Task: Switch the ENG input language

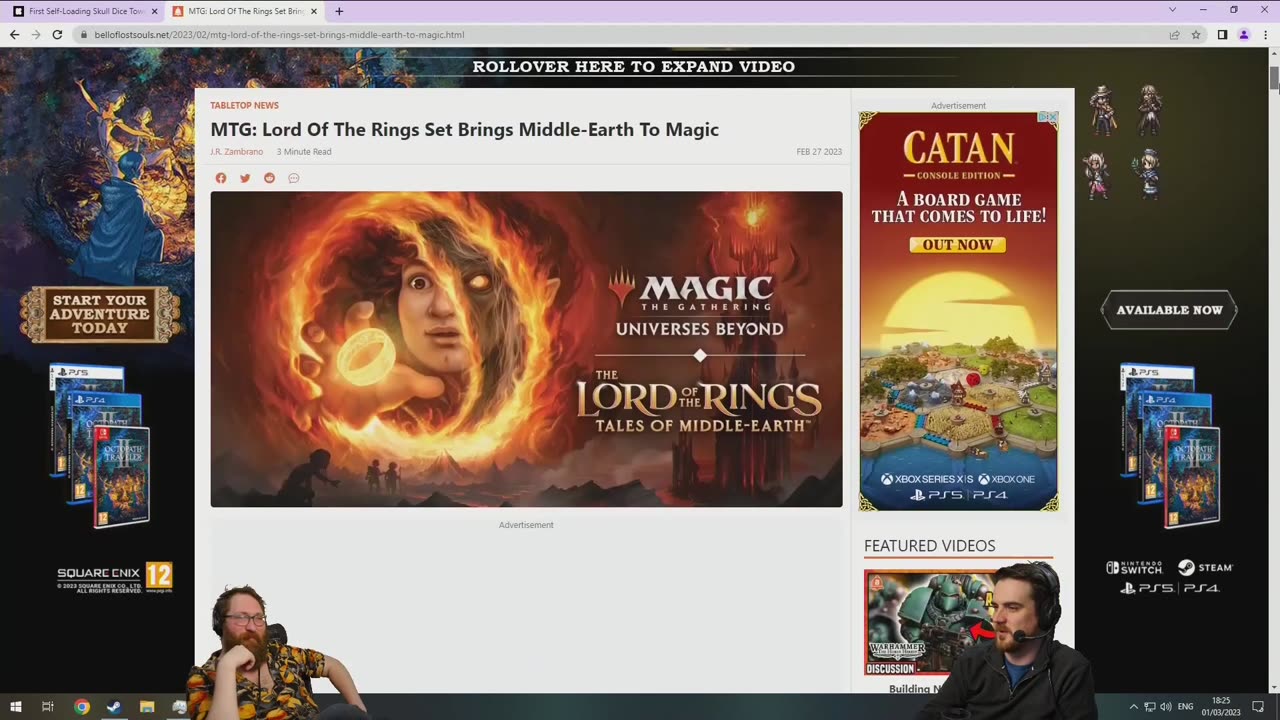Action: point(1186,707)
